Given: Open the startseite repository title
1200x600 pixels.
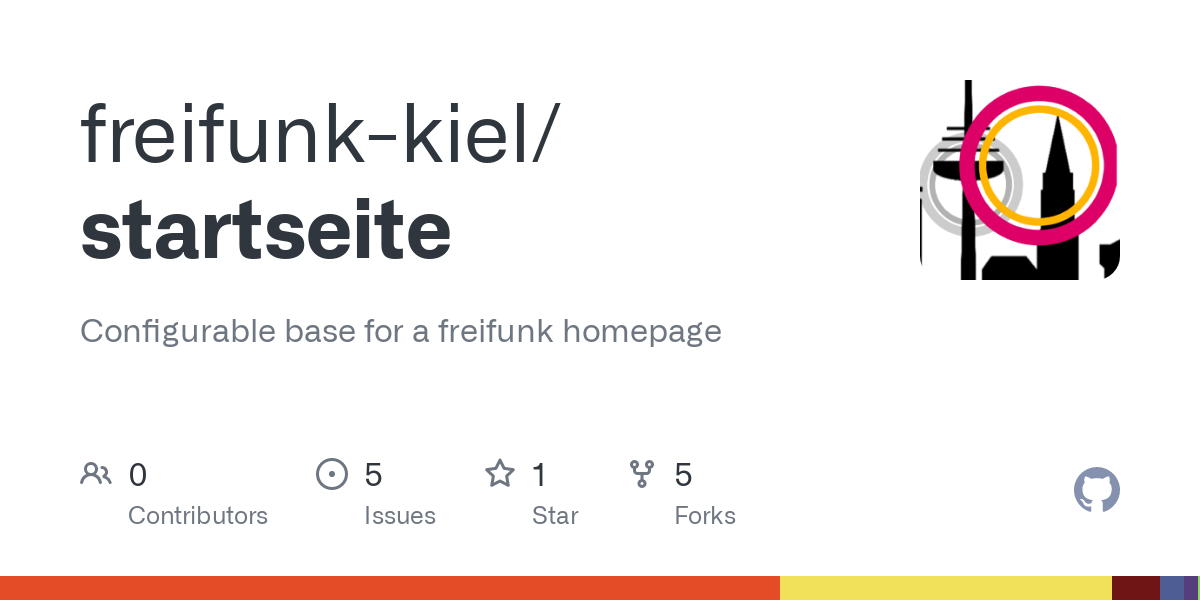Looking at the screenshot, I should click(266, 230).
